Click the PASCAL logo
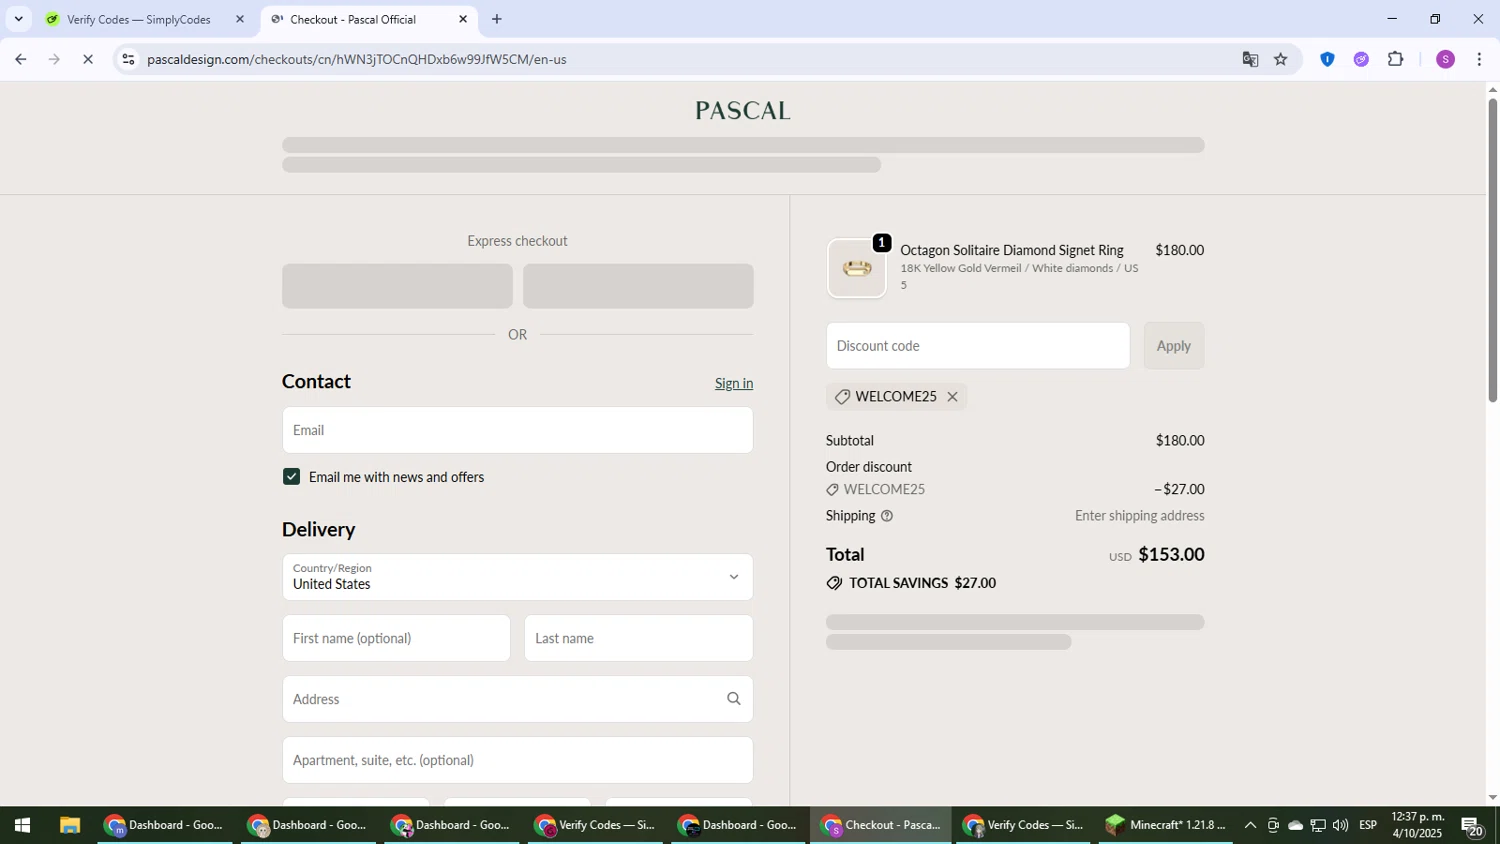Viewport: 1500px width, 844px height. click(743, 110)
